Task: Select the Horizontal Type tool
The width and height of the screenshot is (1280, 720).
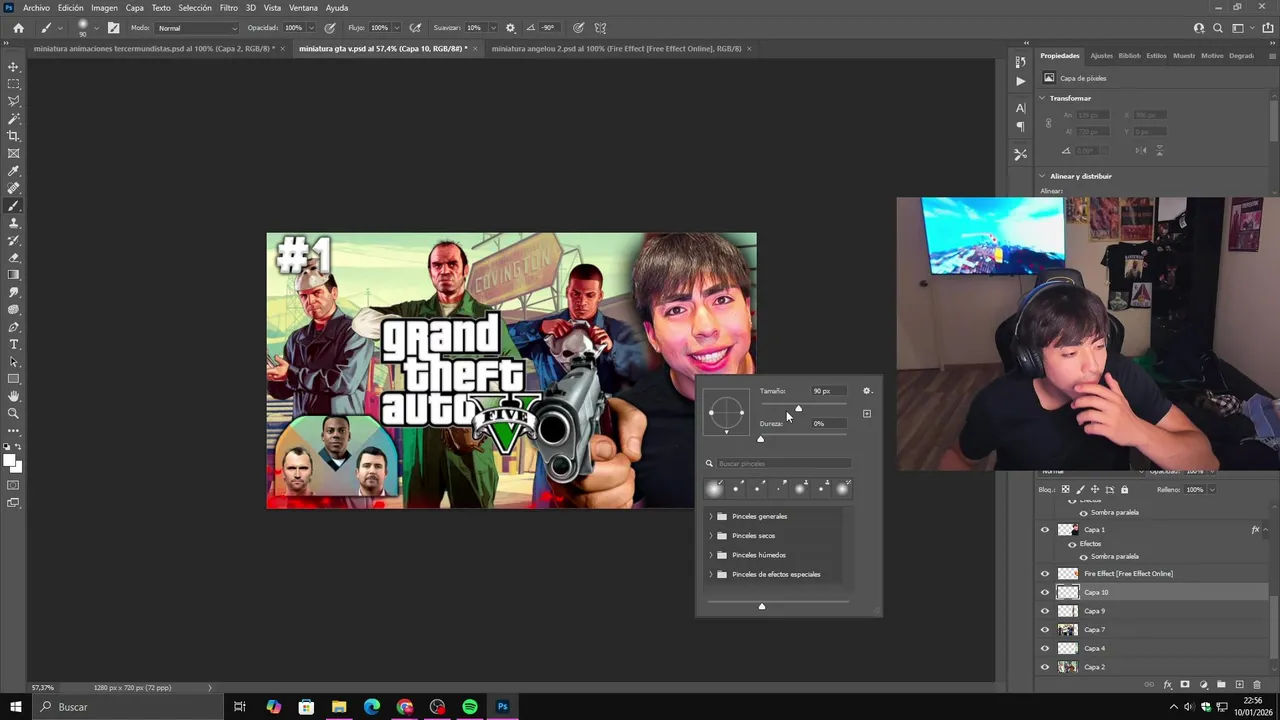Action: (x=14, y=344)
